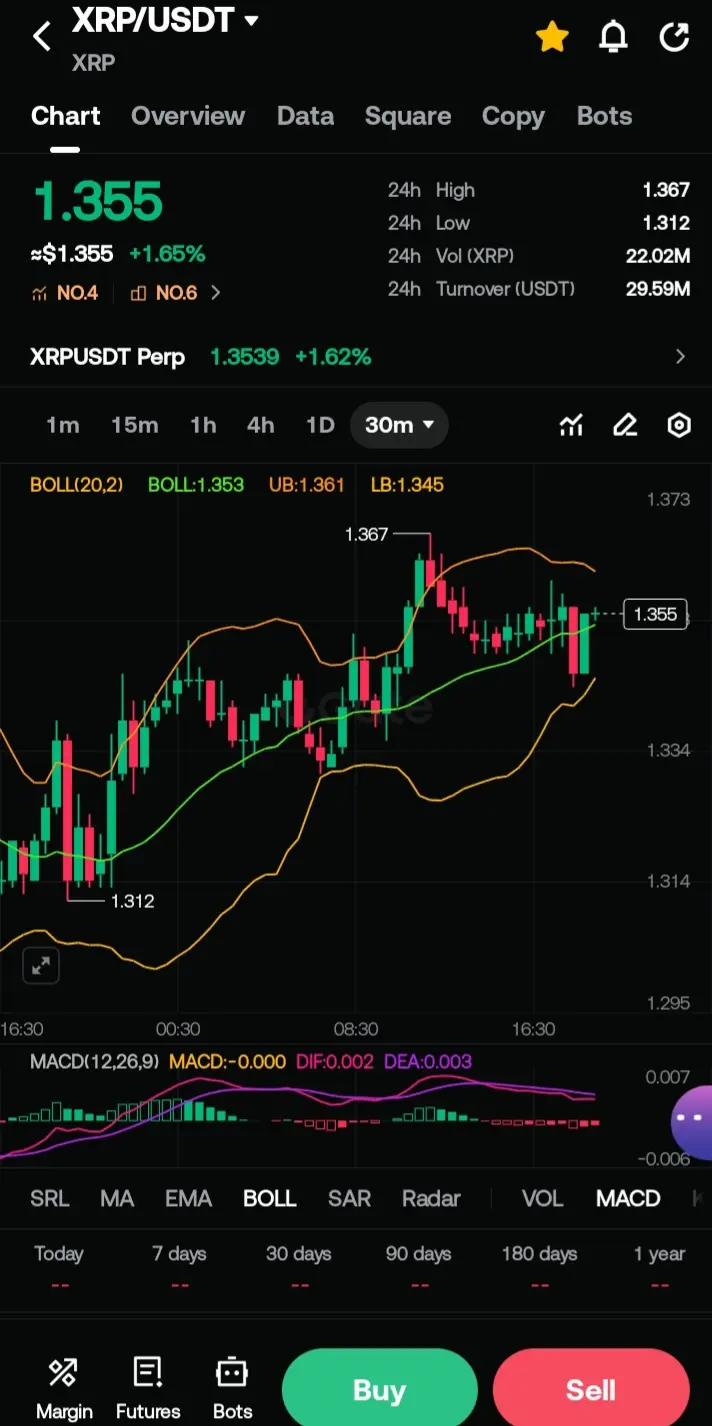Viewport: 712px width, 1426px height.
Task: Open the Bots tab
Action: point(605,116)
